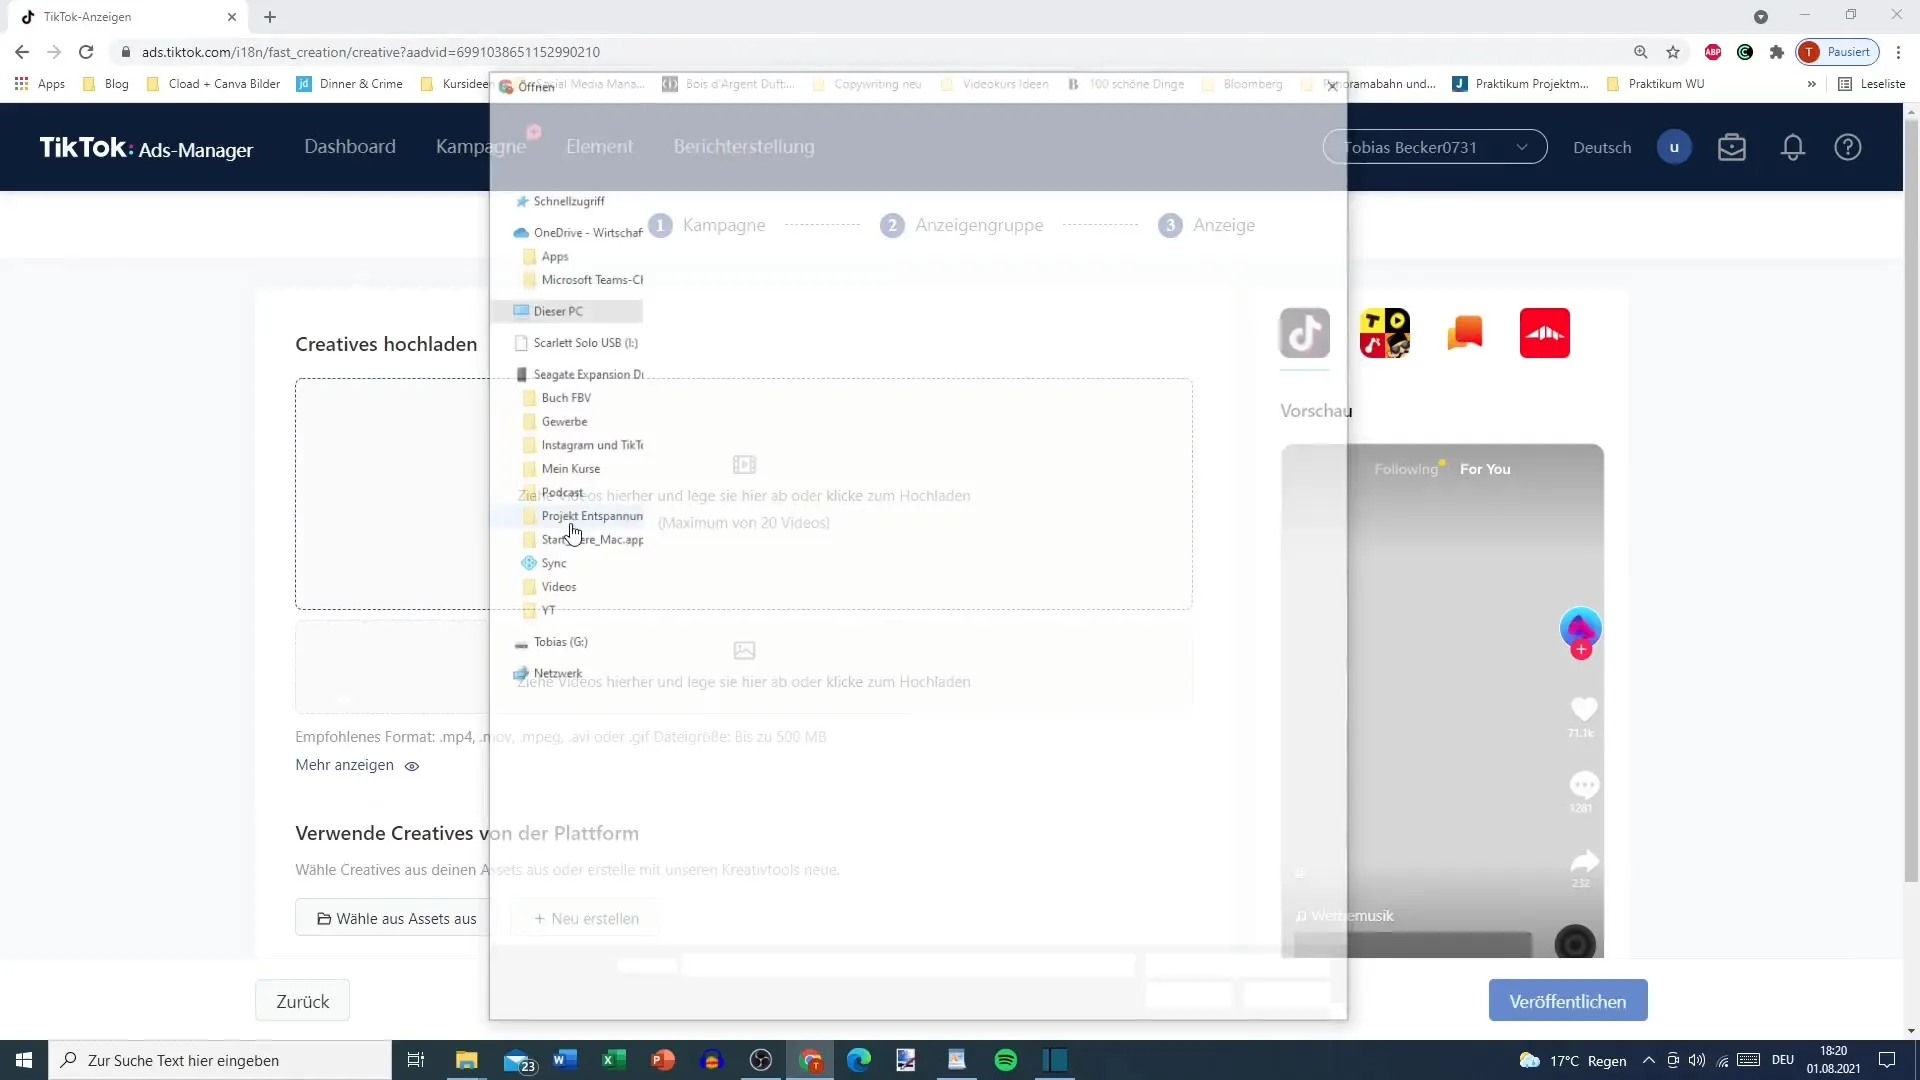Click the Veröffentlichen button

[x=1567, y=1001]
